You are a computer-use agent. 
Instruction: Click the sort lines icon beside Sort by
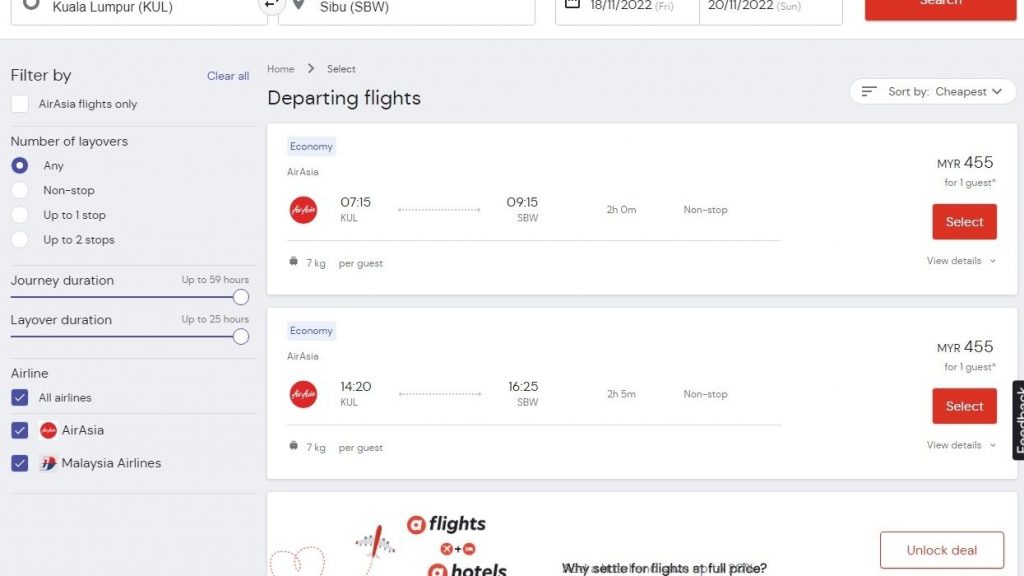pyautogui.click(x=869, y=92)
